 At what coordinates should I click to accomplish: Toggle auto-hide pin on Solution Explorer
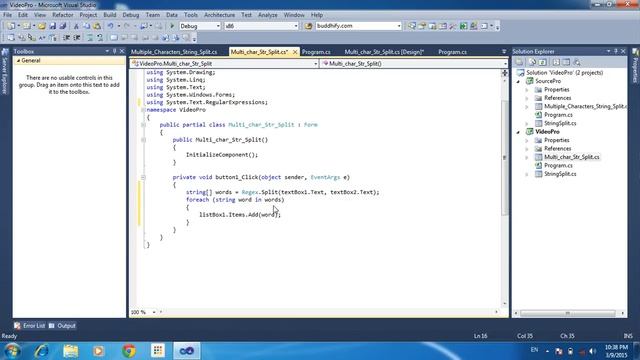click(x=616, y=51)
